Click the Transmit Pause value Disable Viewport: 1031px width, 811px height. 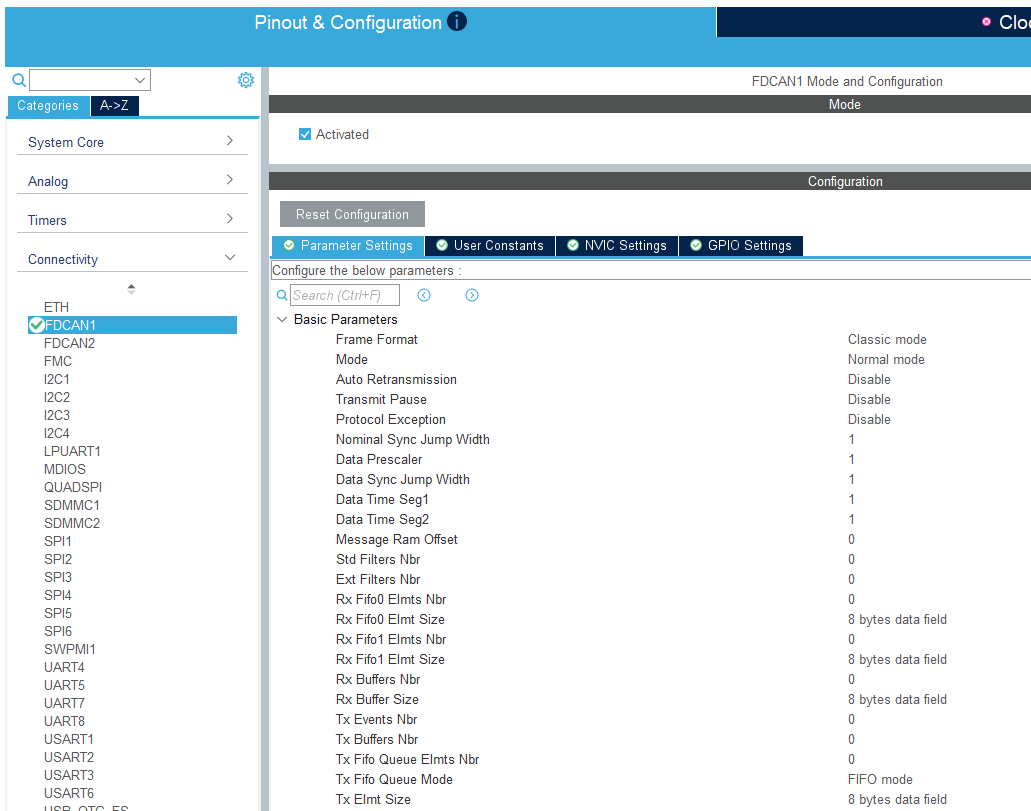click(x=869, y=400)
